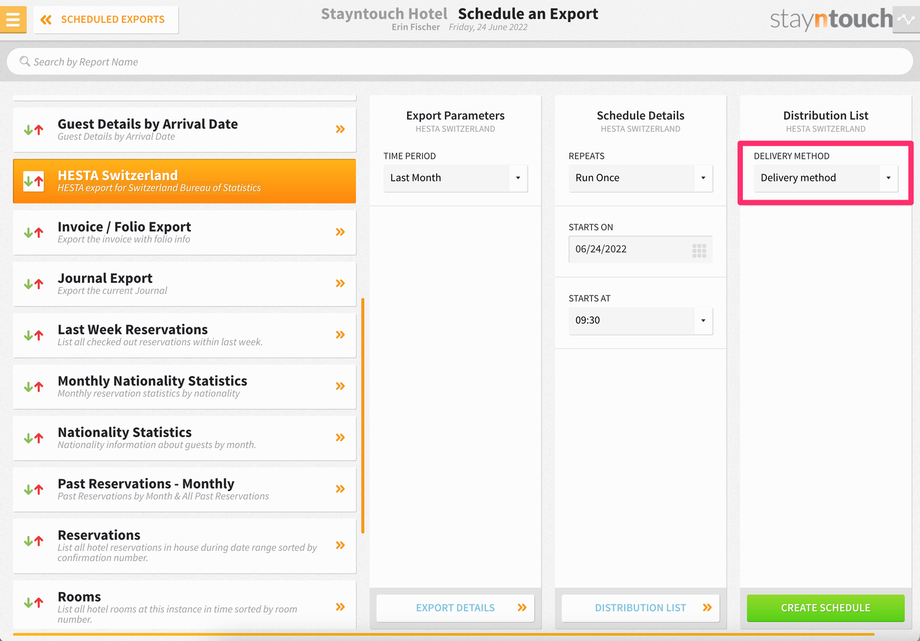Screen dimensions: 920x641
Task: Select the Rooms report title
Action: (79, 596)
